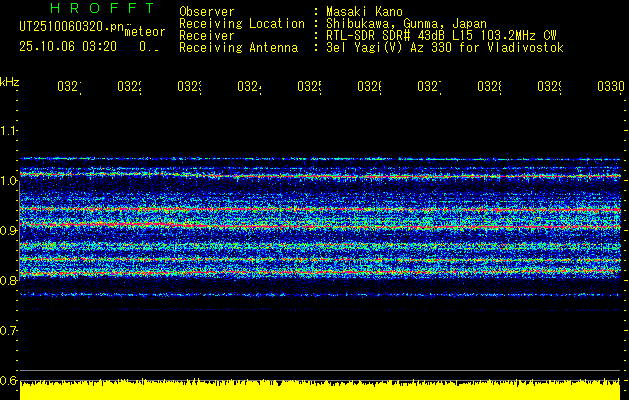This screenshot has width=629, height=400.
Task: Click the date 25.10.06 03:20
Action: coord(68,47)
